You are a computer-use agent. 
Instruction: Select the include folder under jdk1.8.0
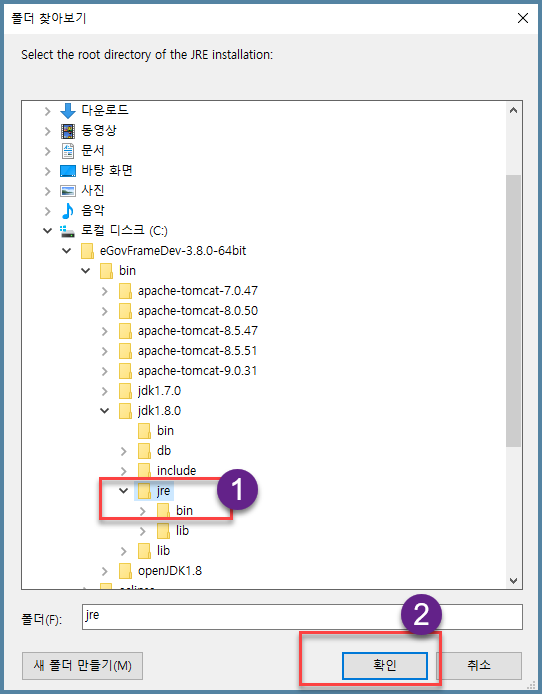(177, 470)
